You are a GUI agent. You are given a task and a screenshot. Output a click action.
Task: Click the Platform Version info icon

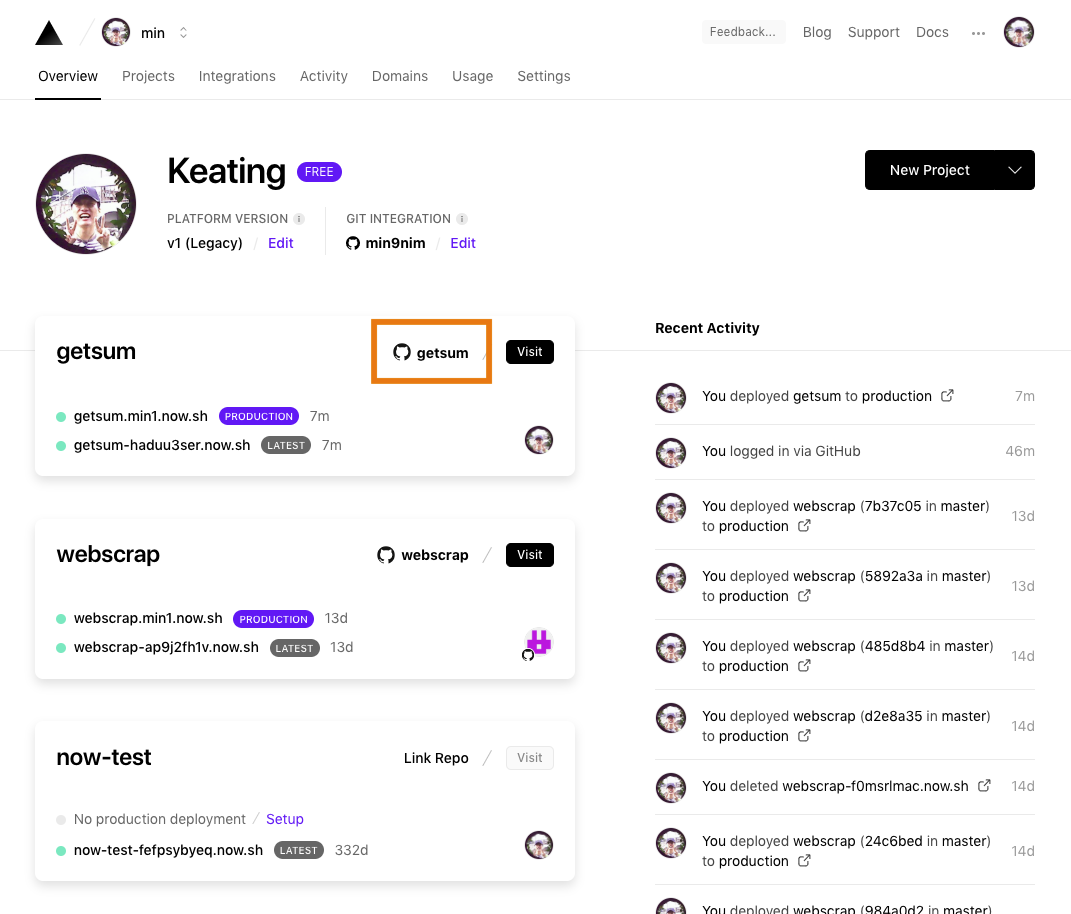299,219
